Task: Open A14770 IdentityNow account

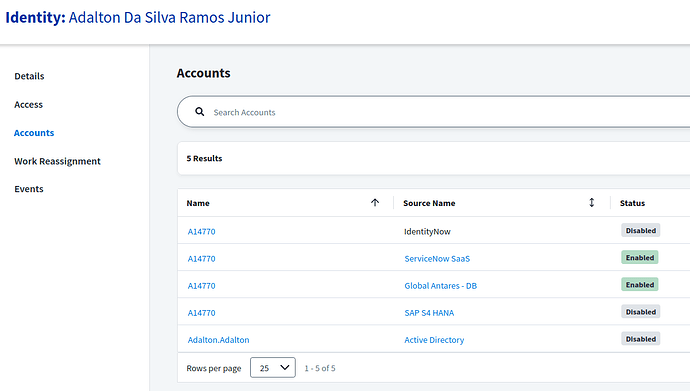Action: coord(202,231)
